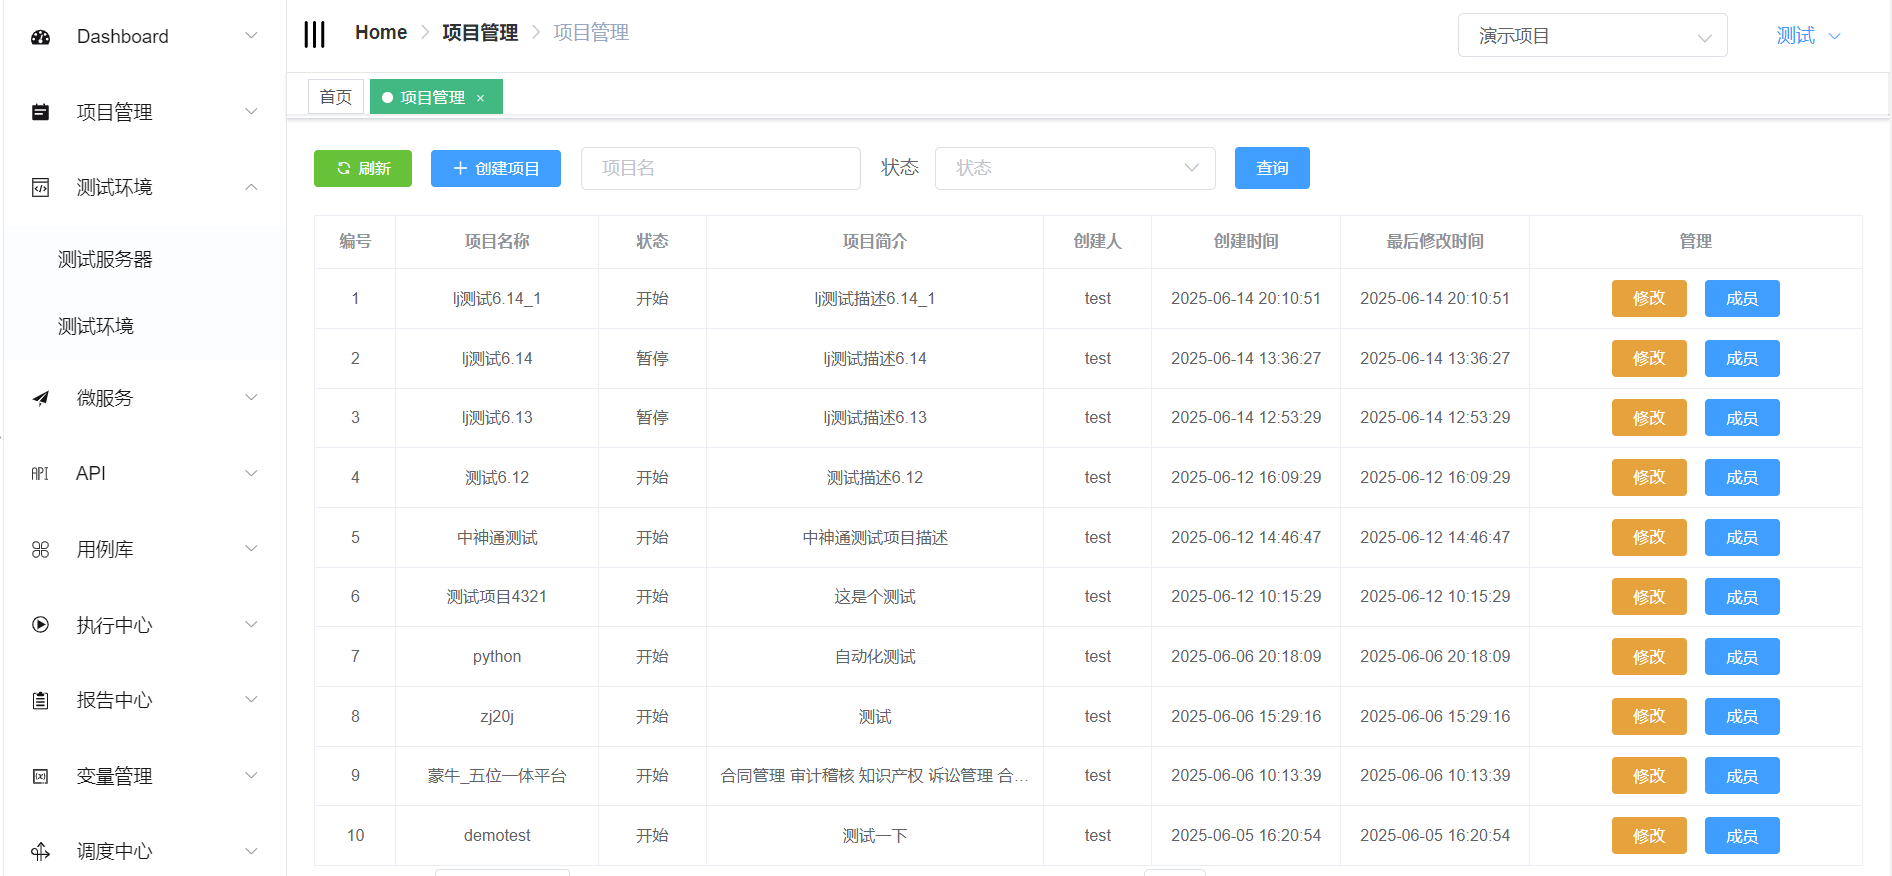1892x876 pixels.
Task: Open the 测试 user menu
Action: pyautogui.click(x=1807, y=36)
